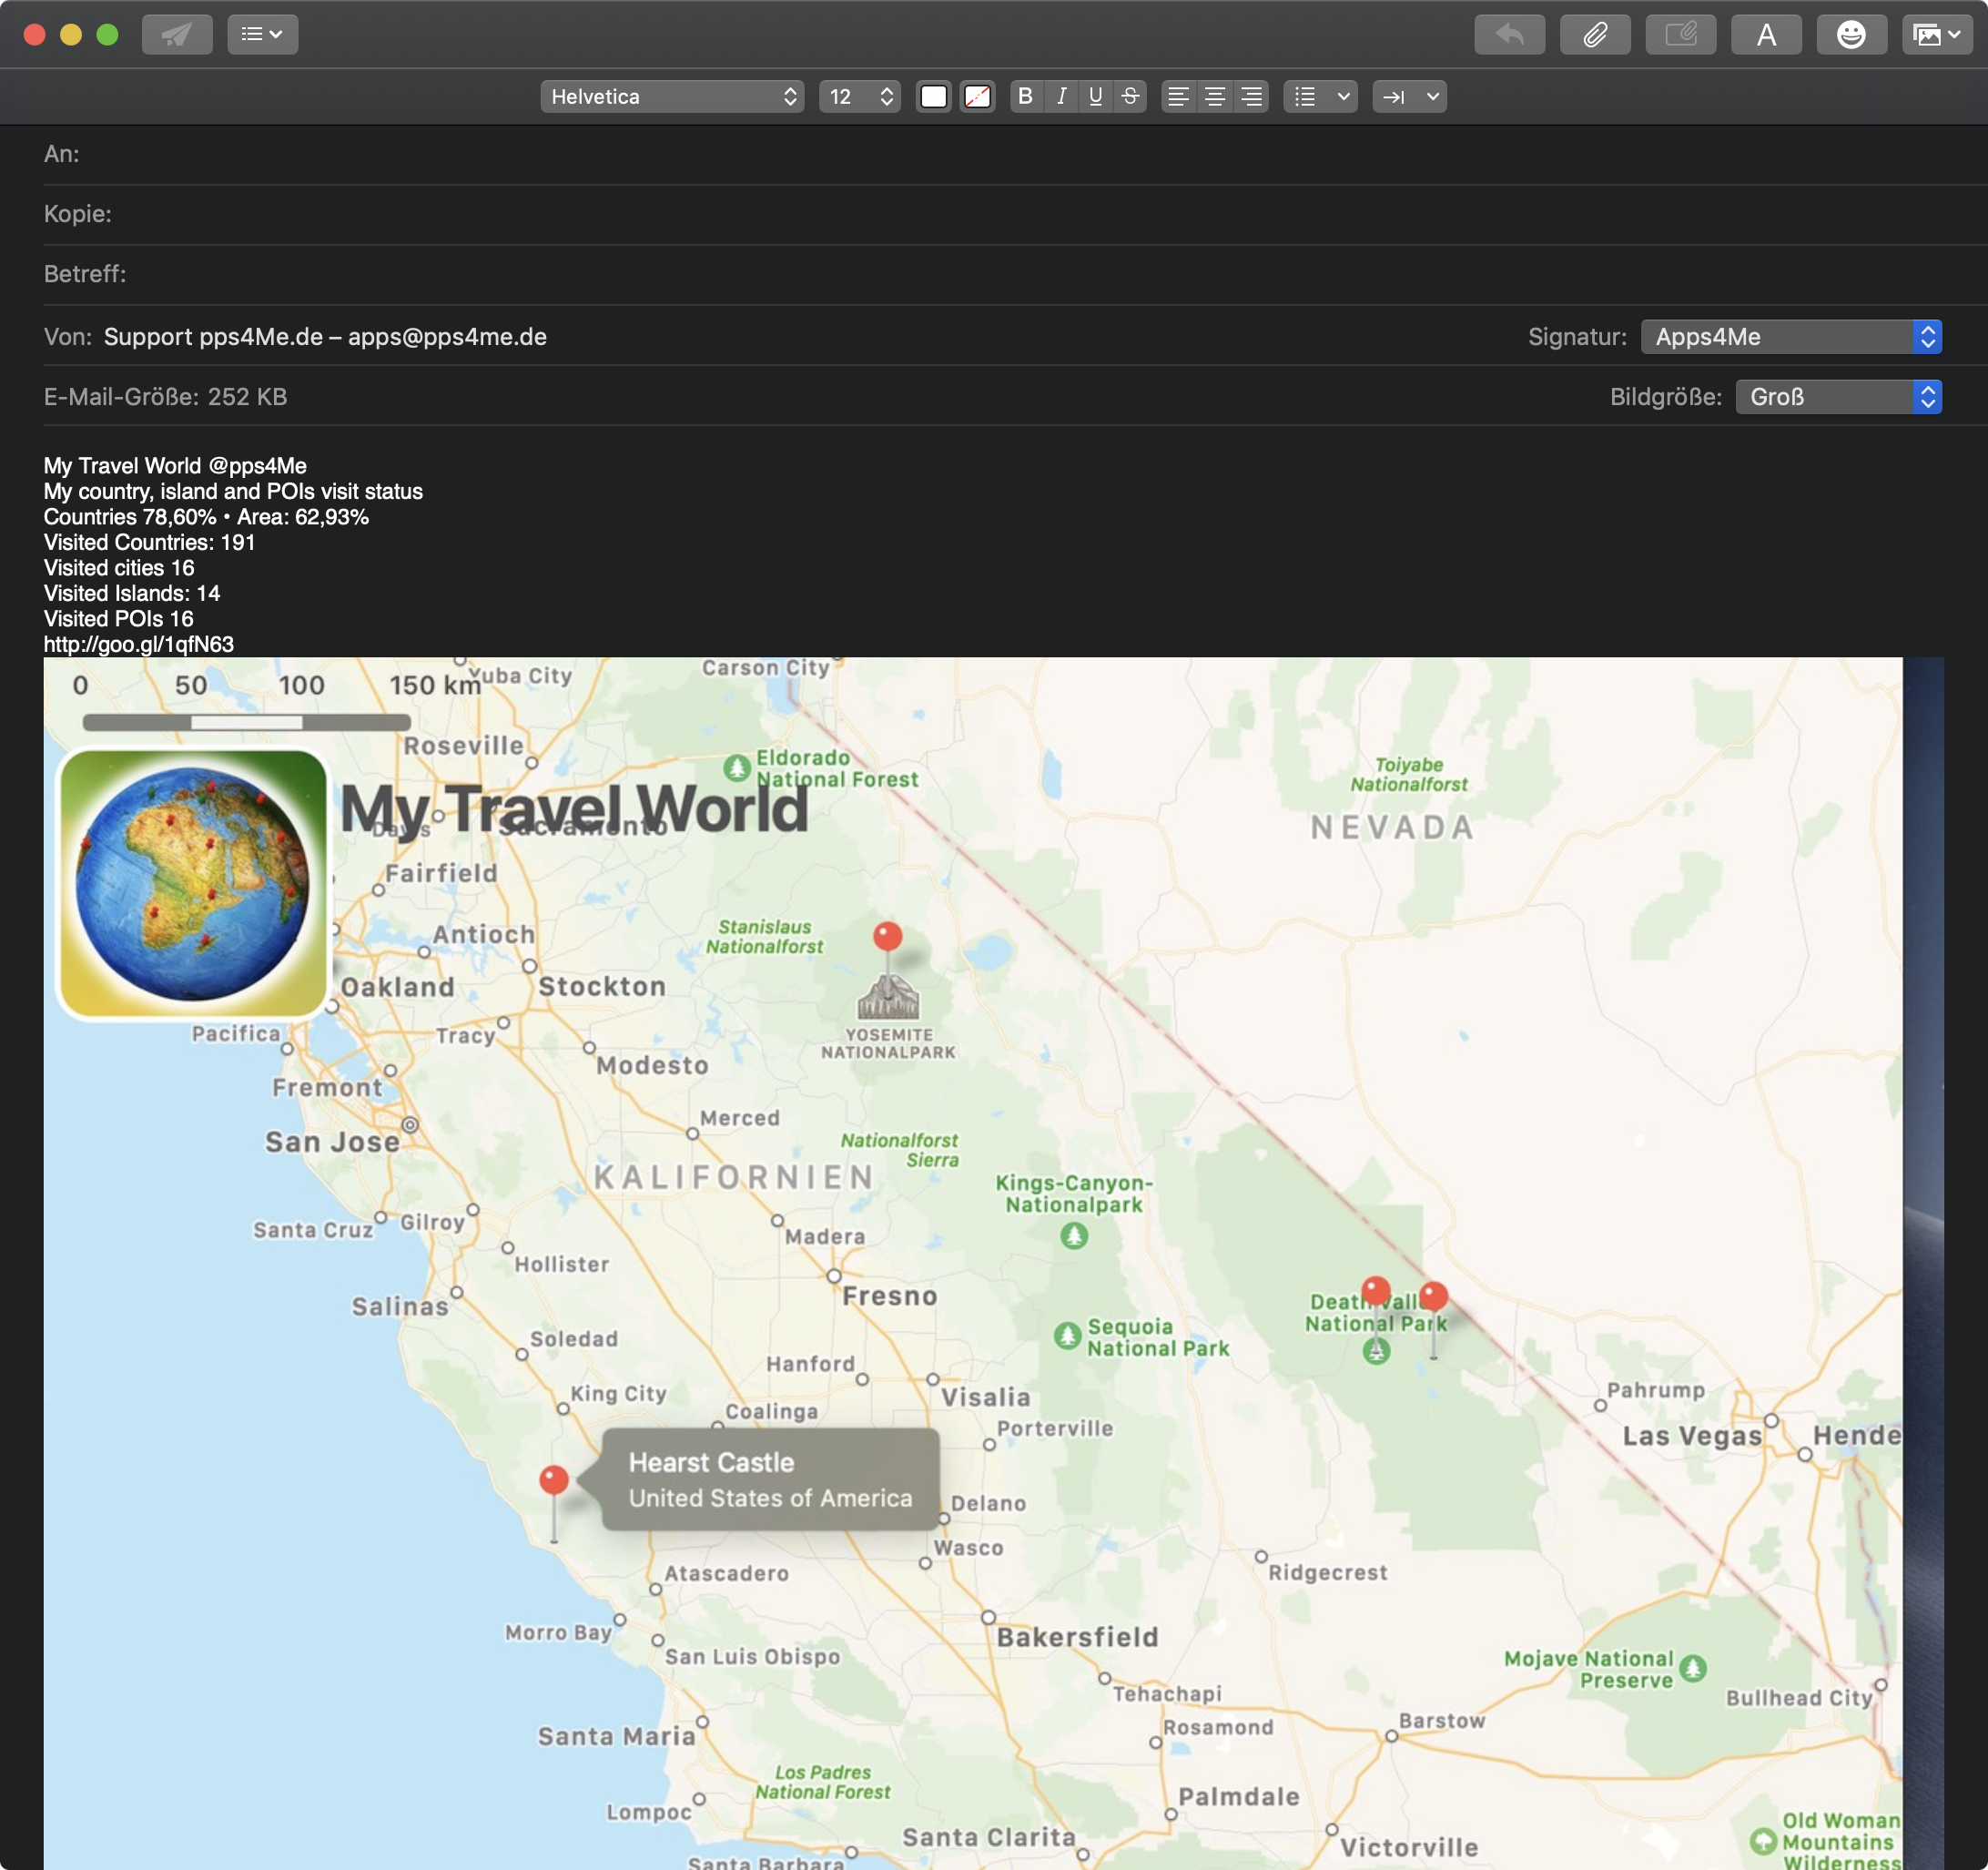Screen dimensions: 1988x1870
Task: Open the markup attachment icon
Action: click(1681, 35)
